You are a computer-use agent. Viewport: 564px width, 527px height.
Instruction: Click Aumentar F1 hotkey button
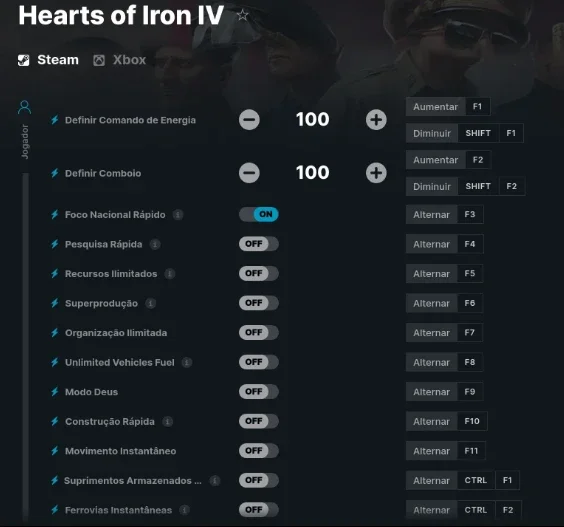(x=448, y=106)
